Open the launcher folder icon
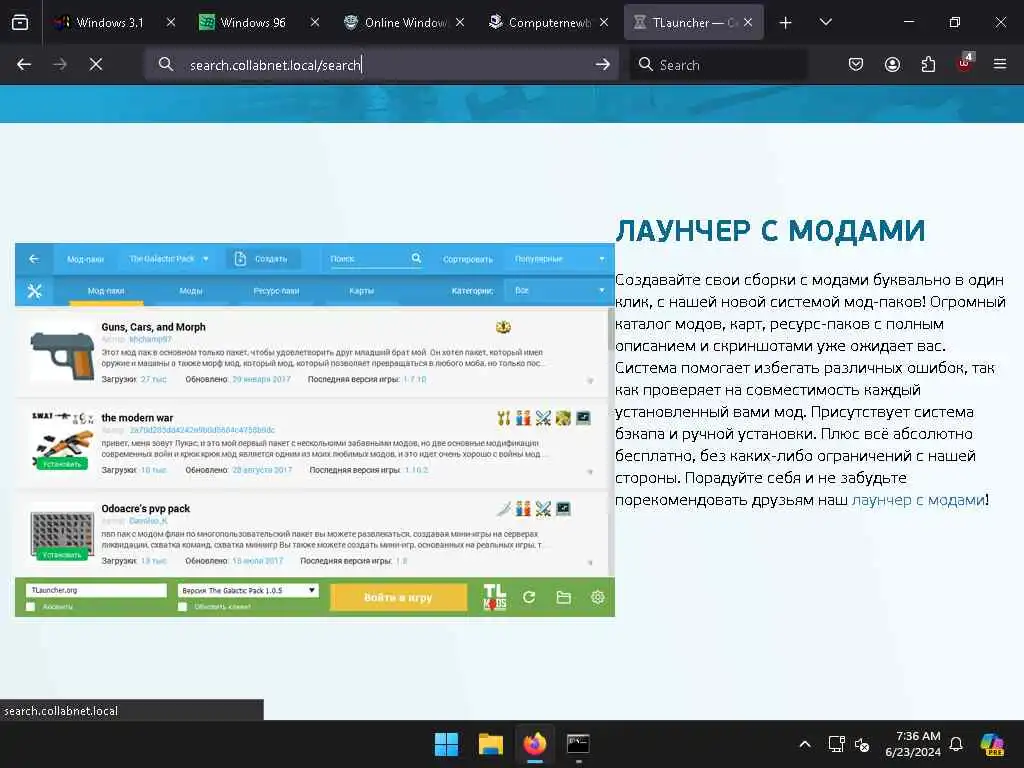1024x768 pixels. pyautogui.click(x=564, y=598)
